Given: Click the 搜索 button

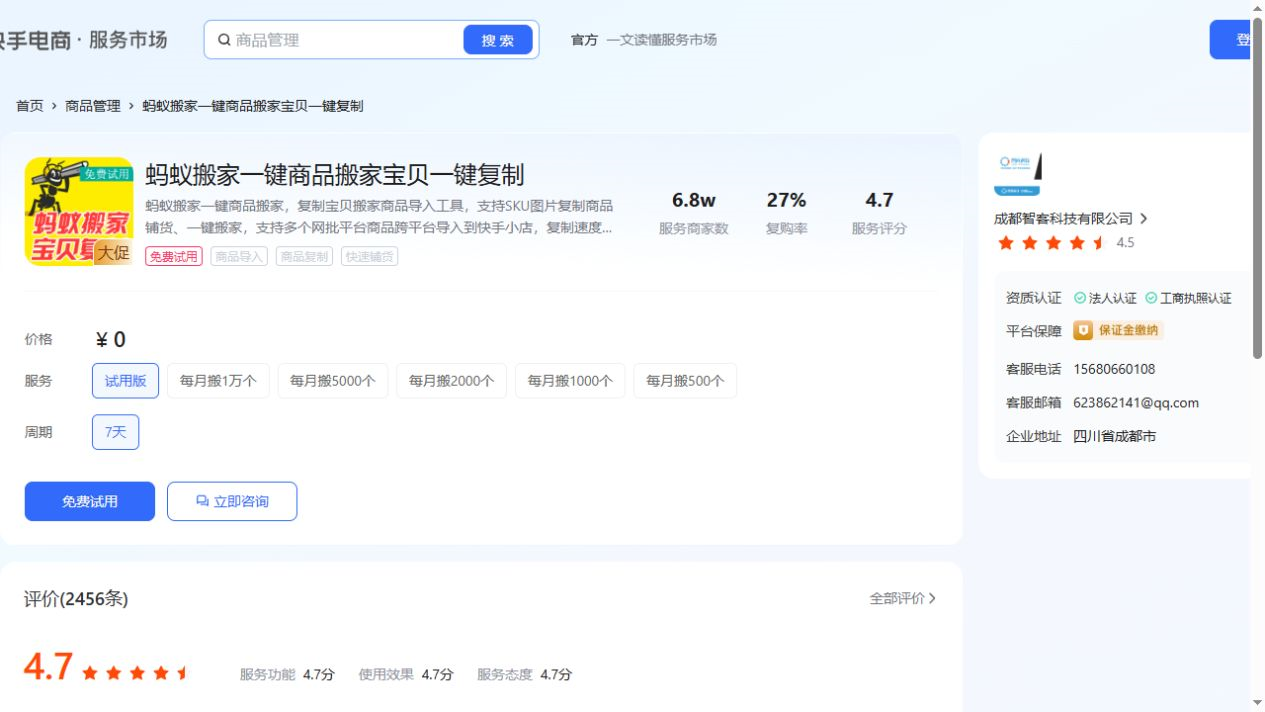Looking at the screenshot, I should coord(498,40).
